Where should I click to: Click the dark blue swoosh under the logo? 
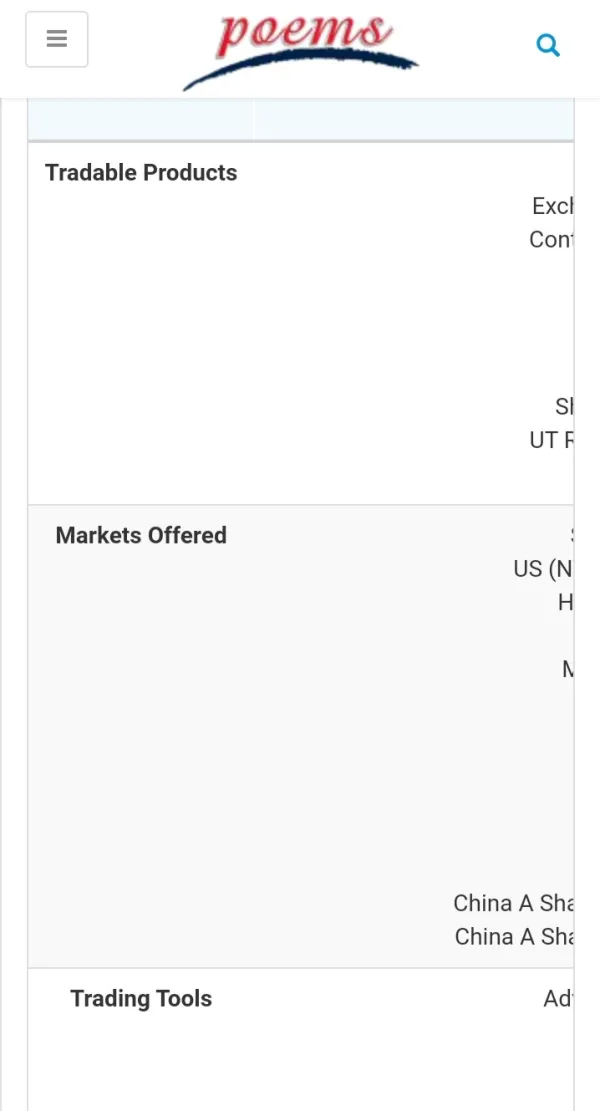click(x=300, y=68)
